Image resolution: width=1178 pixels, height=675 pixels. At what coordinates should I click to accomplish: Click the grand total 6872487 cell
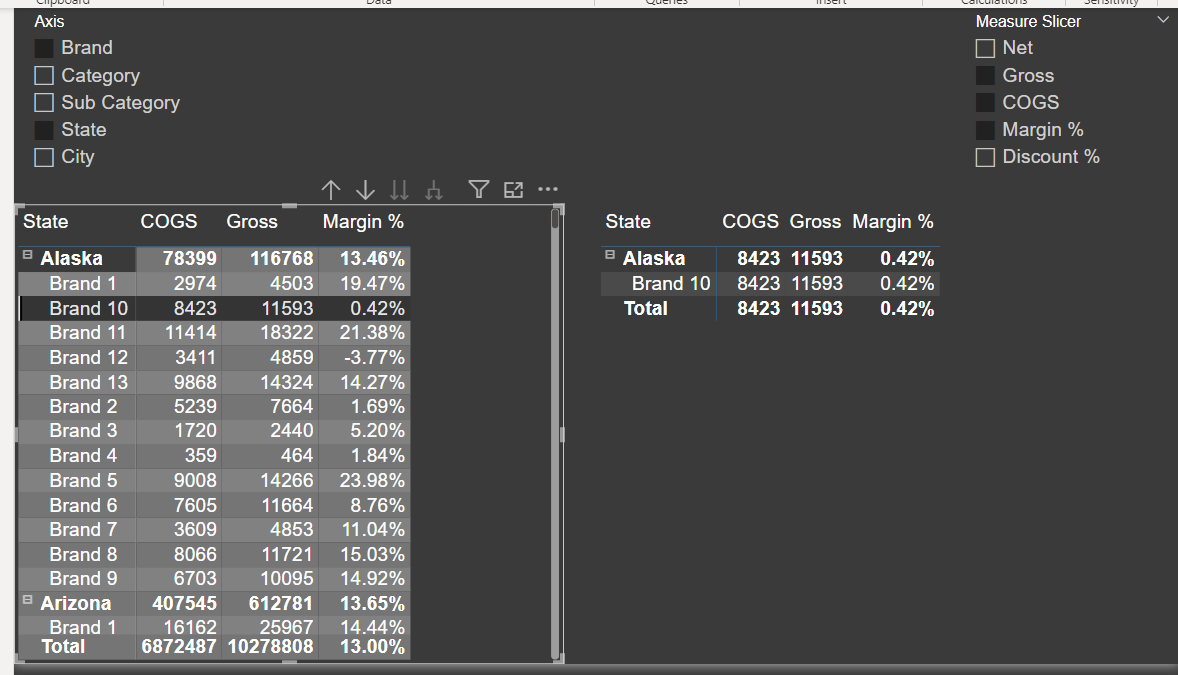pos(179,646)
